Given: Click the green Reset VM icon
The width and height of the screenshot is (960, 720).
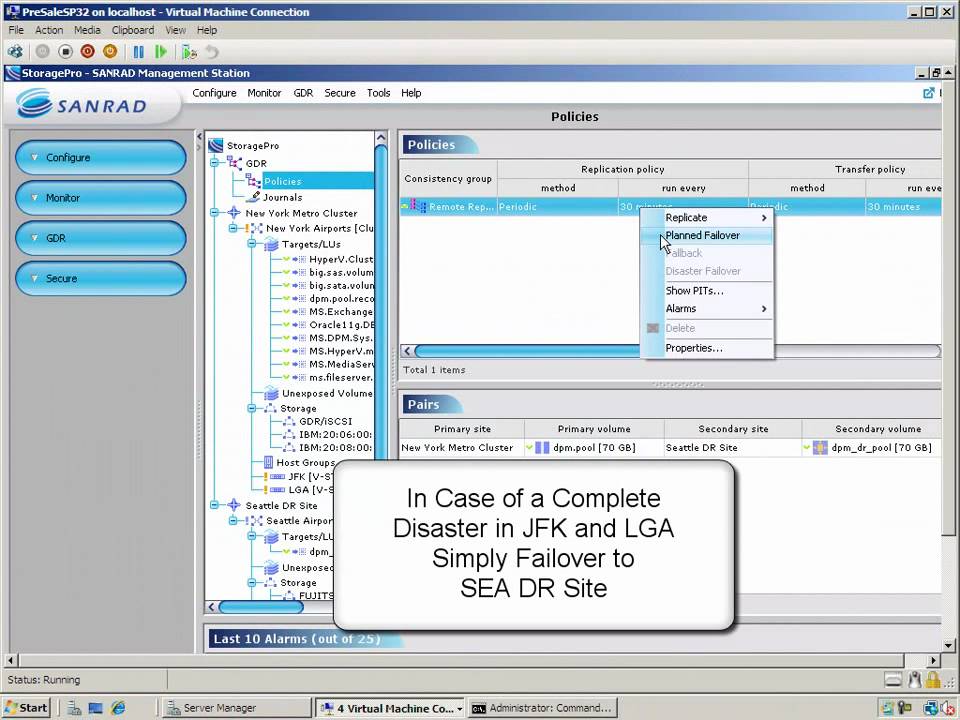Looking at the screenshot, I should tap(161, 52).
